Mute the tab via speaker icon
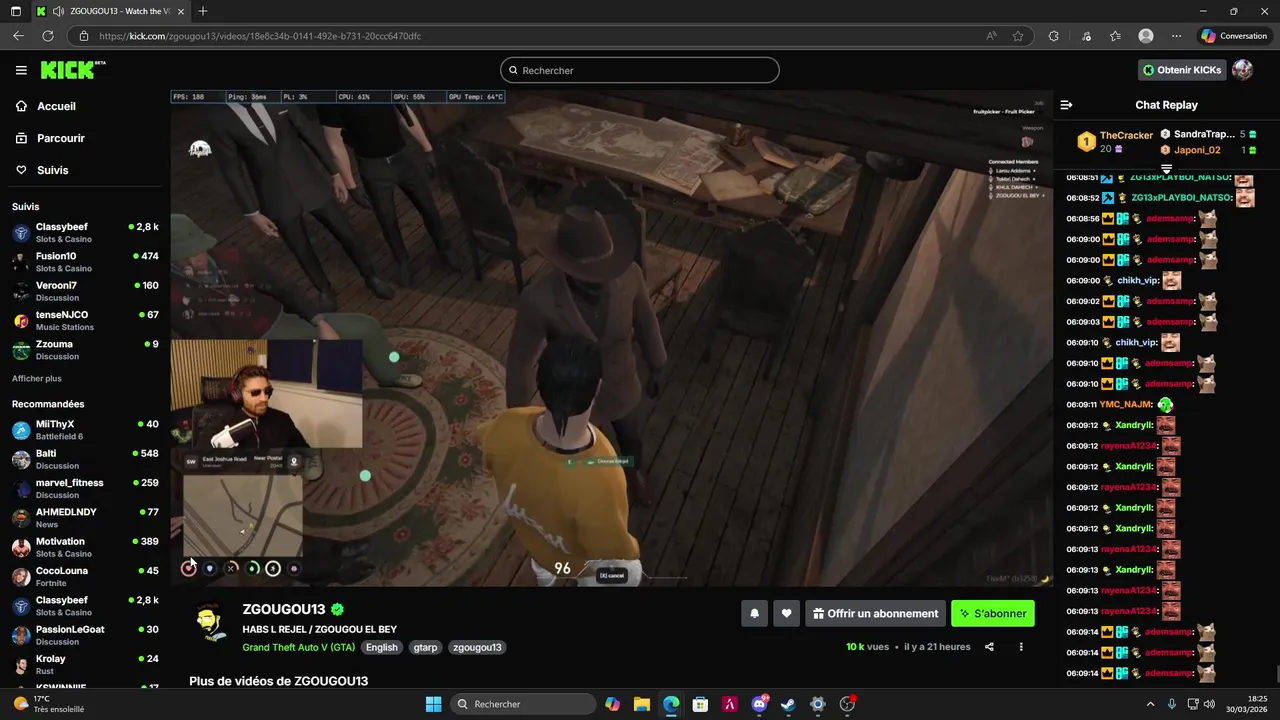 58,11
